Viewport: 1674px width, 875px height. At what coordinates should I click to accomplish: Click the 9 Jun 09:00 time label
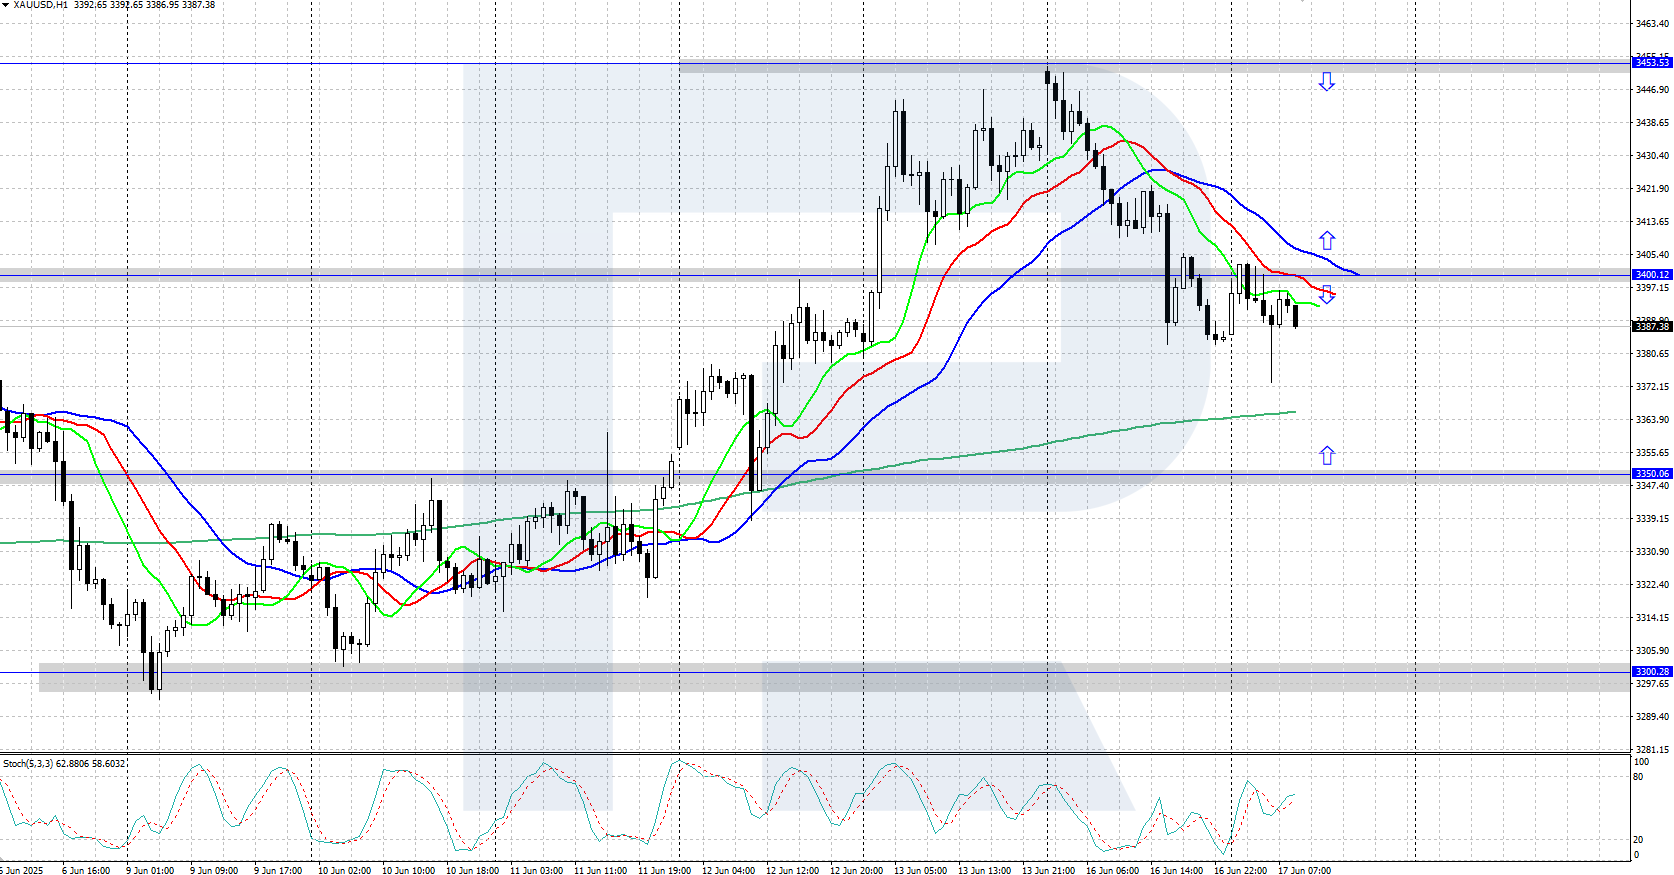click(x=214, y=870)
